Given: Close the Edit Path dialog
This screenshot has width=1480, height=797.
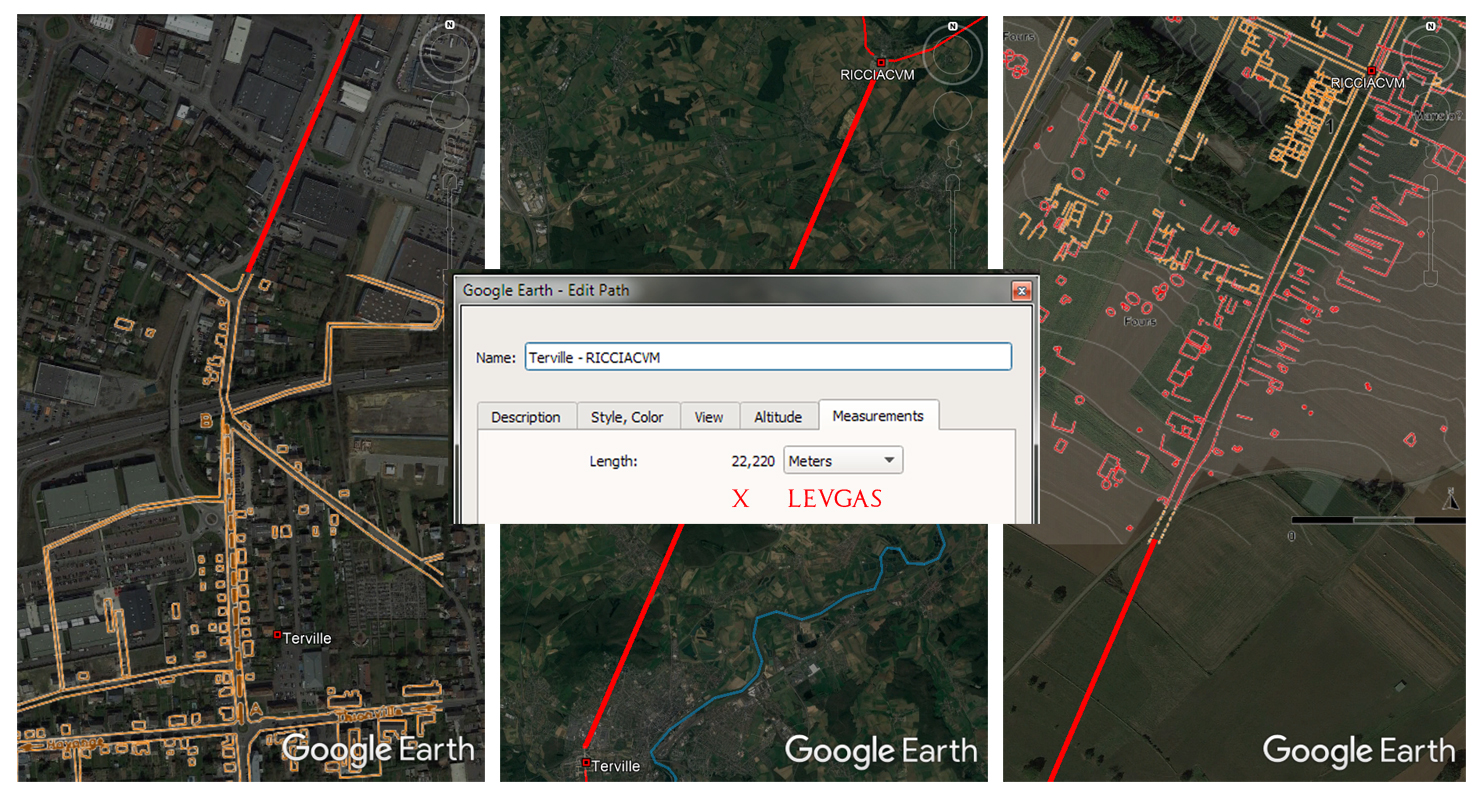Looking at the screenshot, I should pos(1021,292).
